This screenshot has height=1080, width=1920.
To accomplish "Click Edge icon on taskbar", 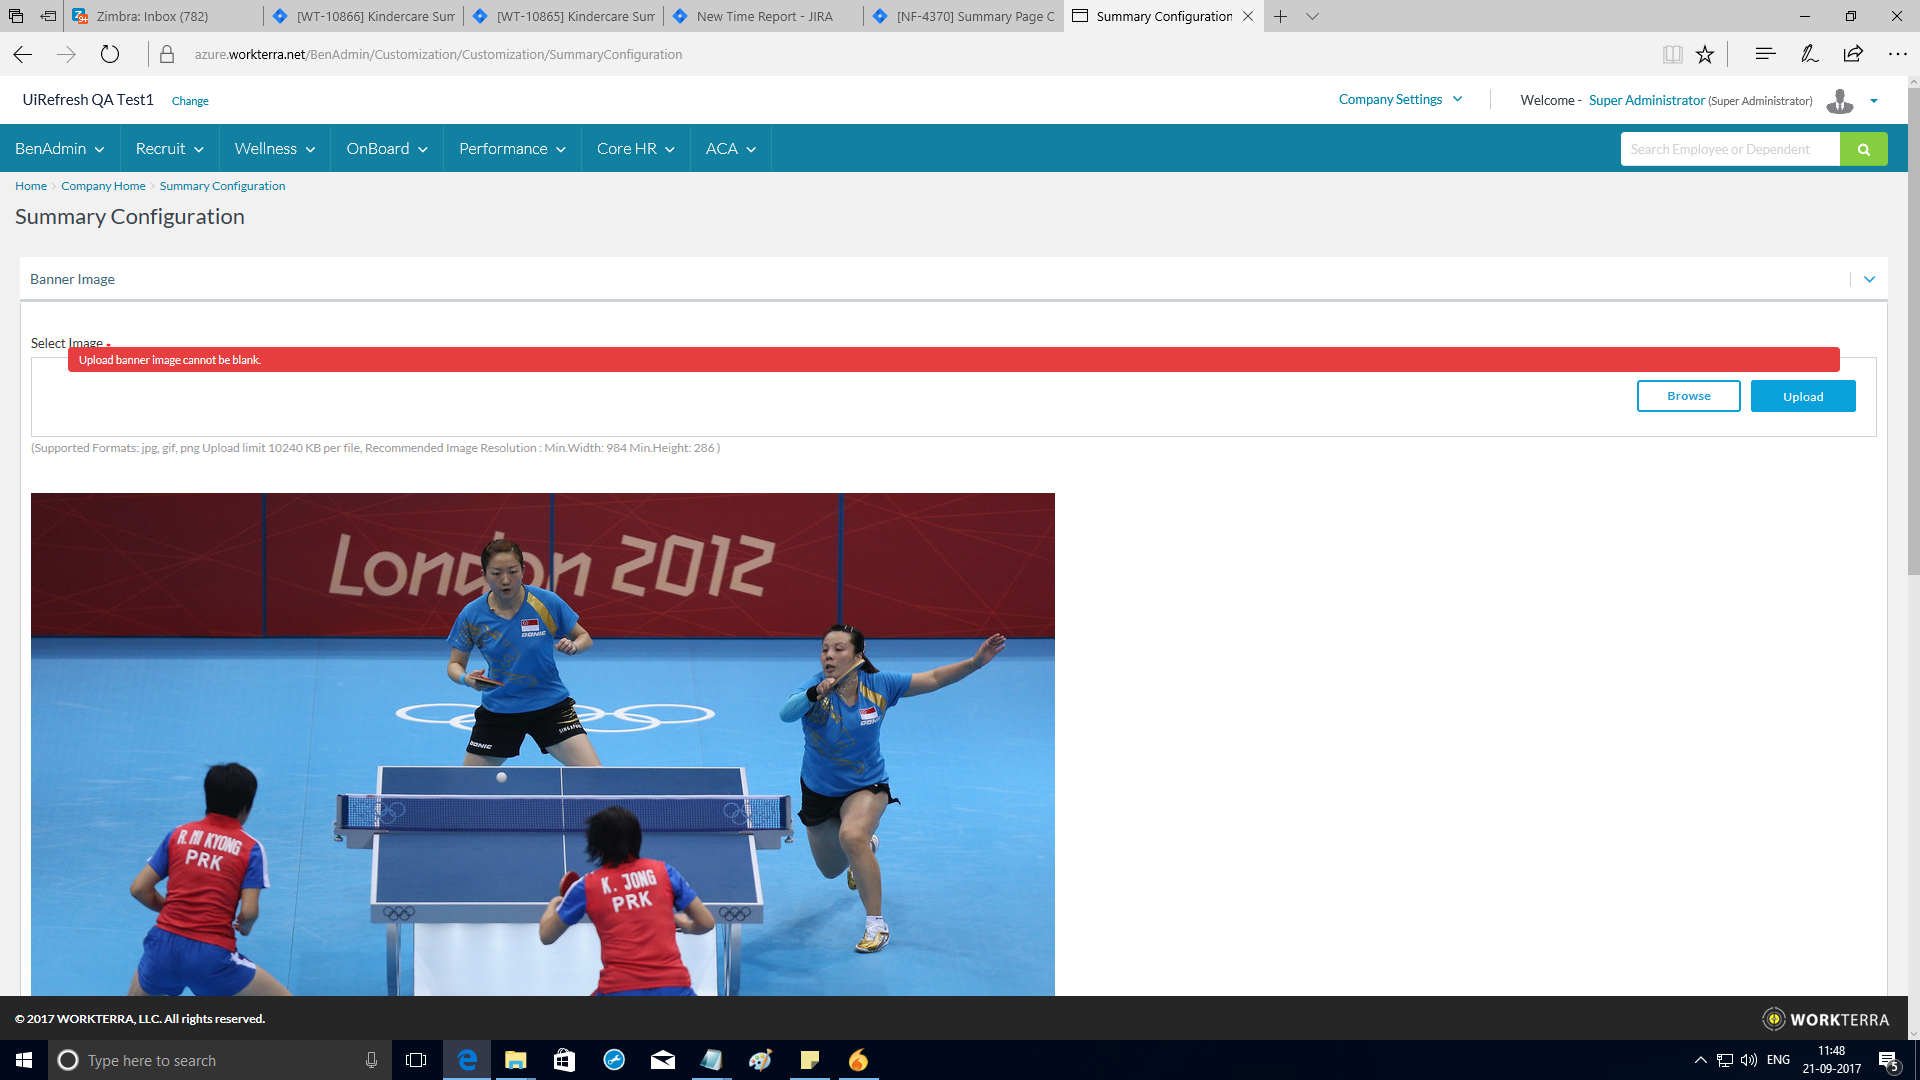I will point(467,1060).
